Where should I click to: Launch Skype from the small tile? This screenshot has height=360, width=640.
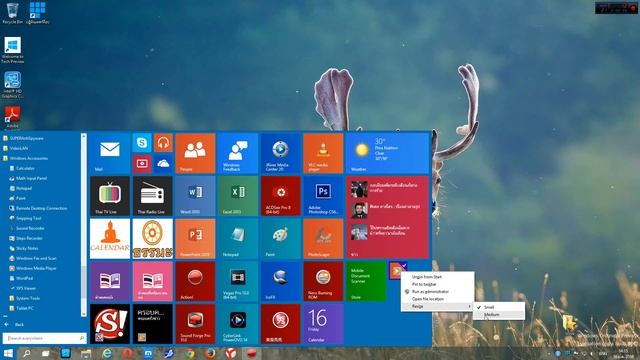click(x=142, y=143)
